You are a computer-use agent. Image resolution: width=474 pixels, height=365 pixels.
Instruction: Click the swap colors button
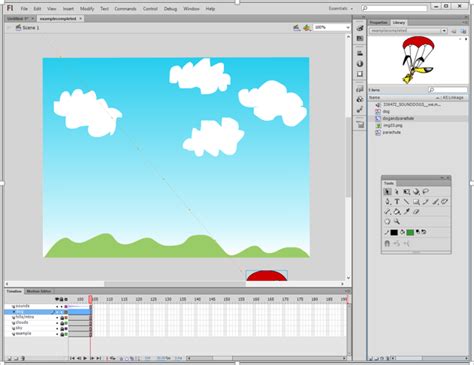pos(424,232)
